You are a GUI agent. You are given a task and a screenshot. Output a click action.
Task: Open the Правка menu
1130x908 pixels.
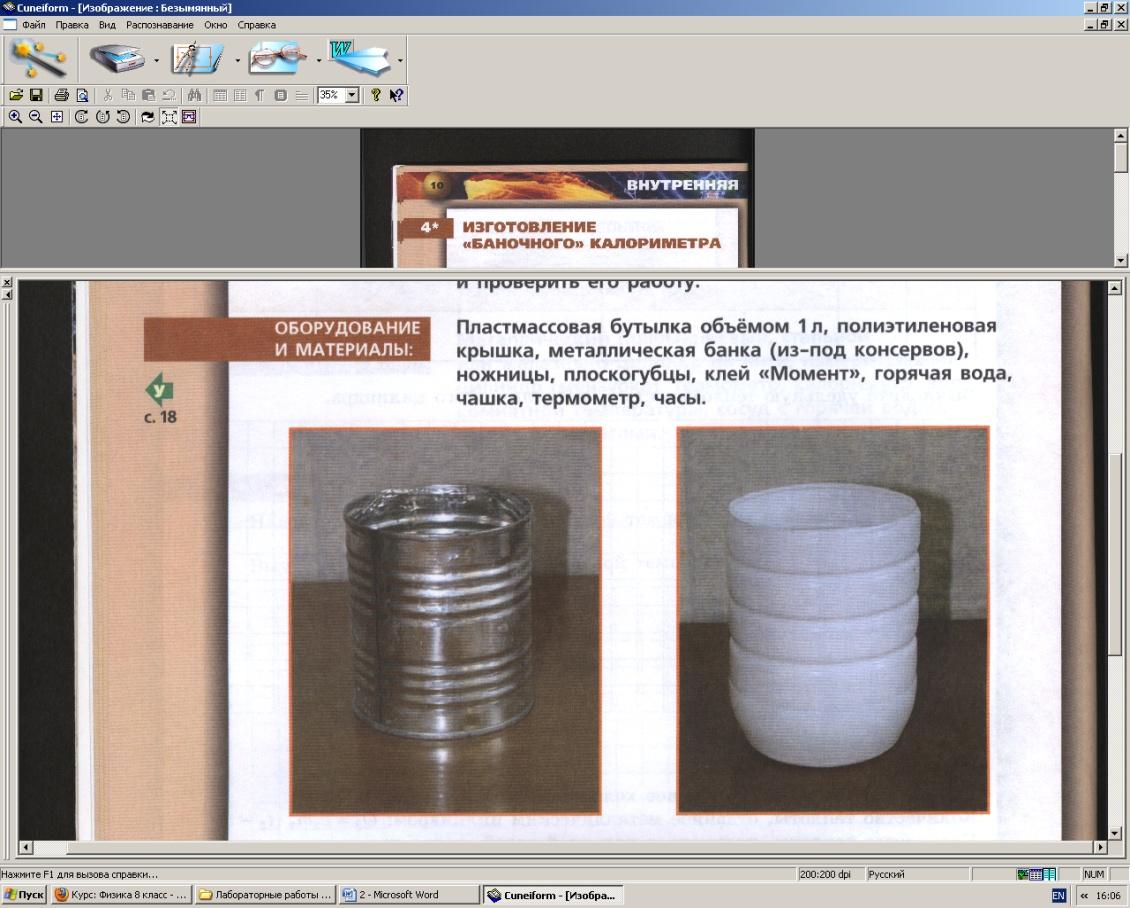(72, 25)
